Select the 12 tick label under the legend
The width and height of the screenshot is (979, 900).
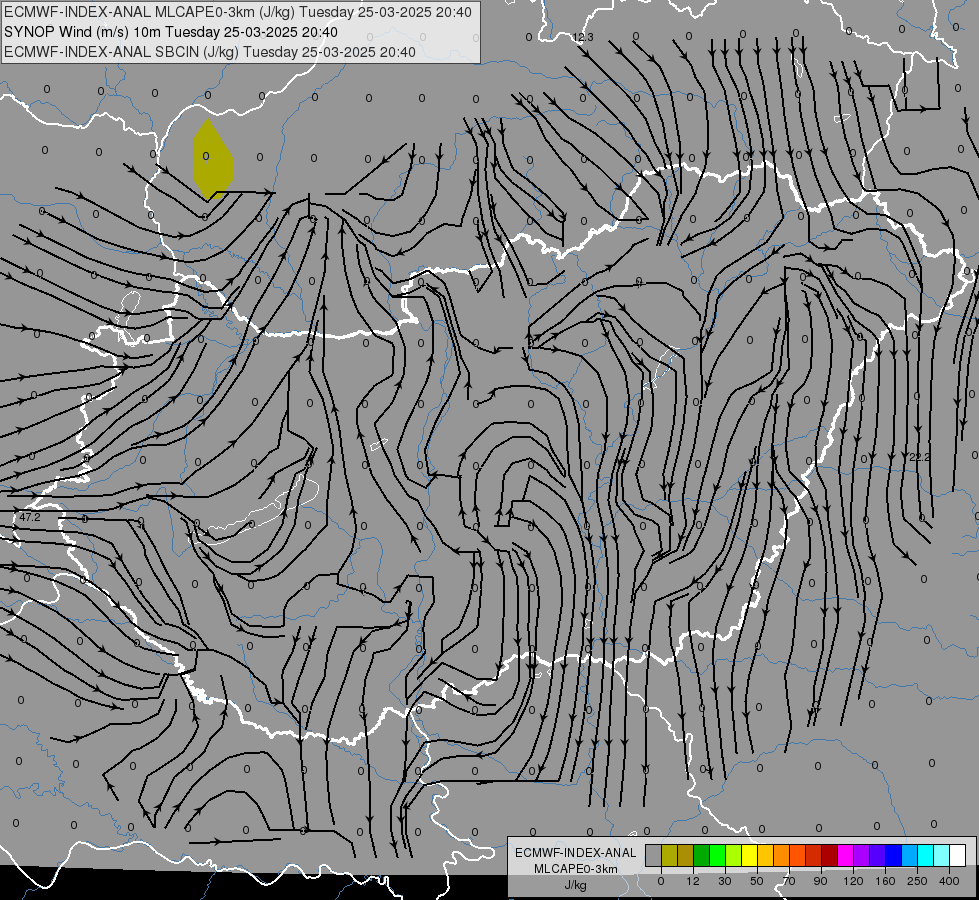pyautogui.click(x=692, y=881)
